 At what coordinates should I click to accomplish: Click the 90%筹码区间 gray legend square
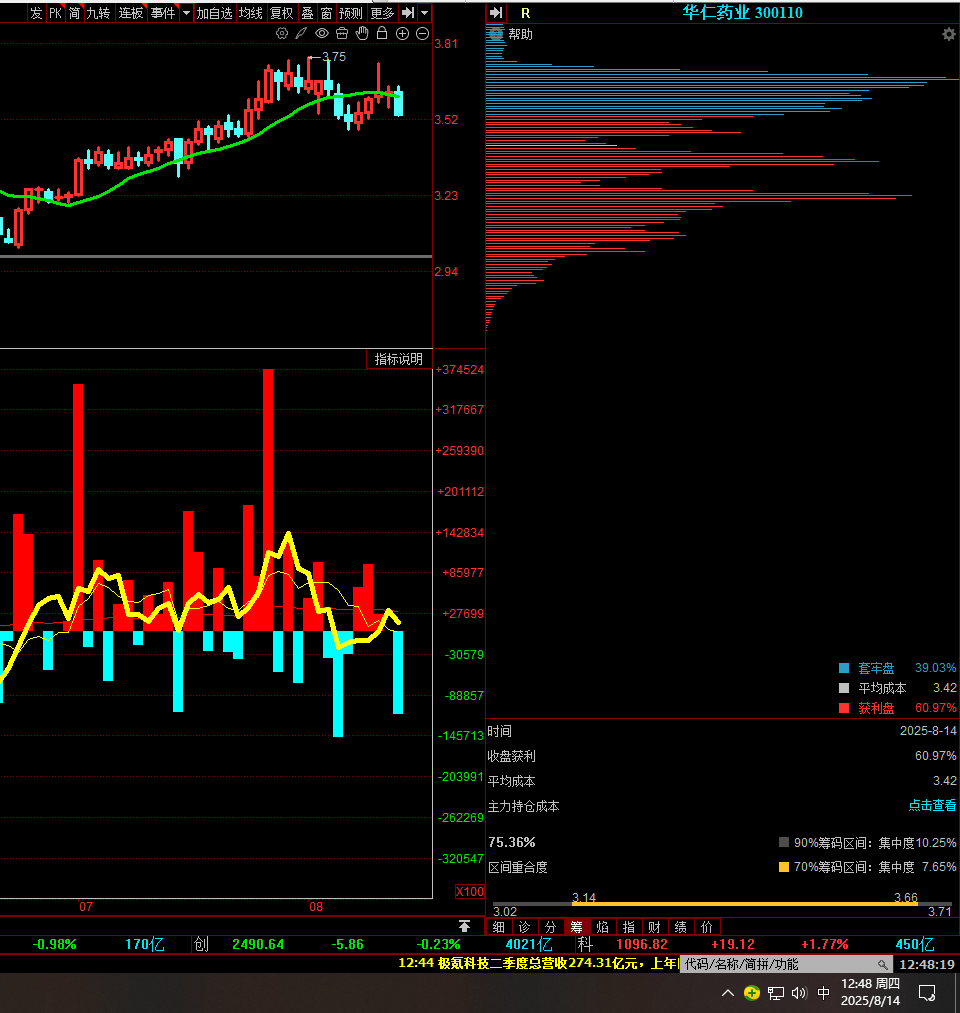coord(784,842)
